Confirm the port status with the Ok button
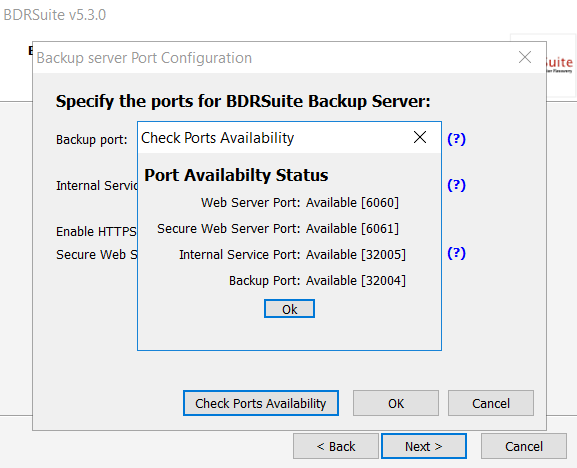Screen dimensions: 577x468 pos(289,309)
